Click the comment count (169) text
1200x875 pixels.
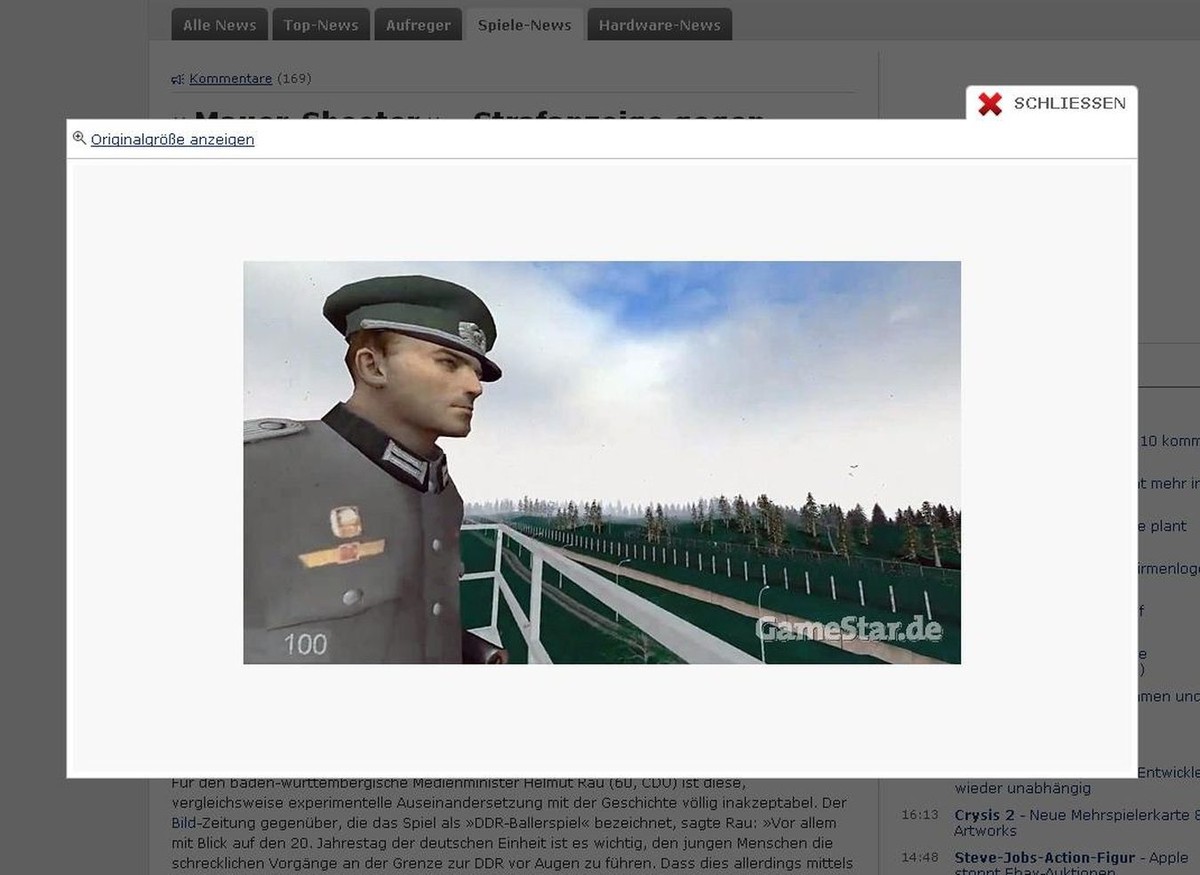click(x=293, y=79)
